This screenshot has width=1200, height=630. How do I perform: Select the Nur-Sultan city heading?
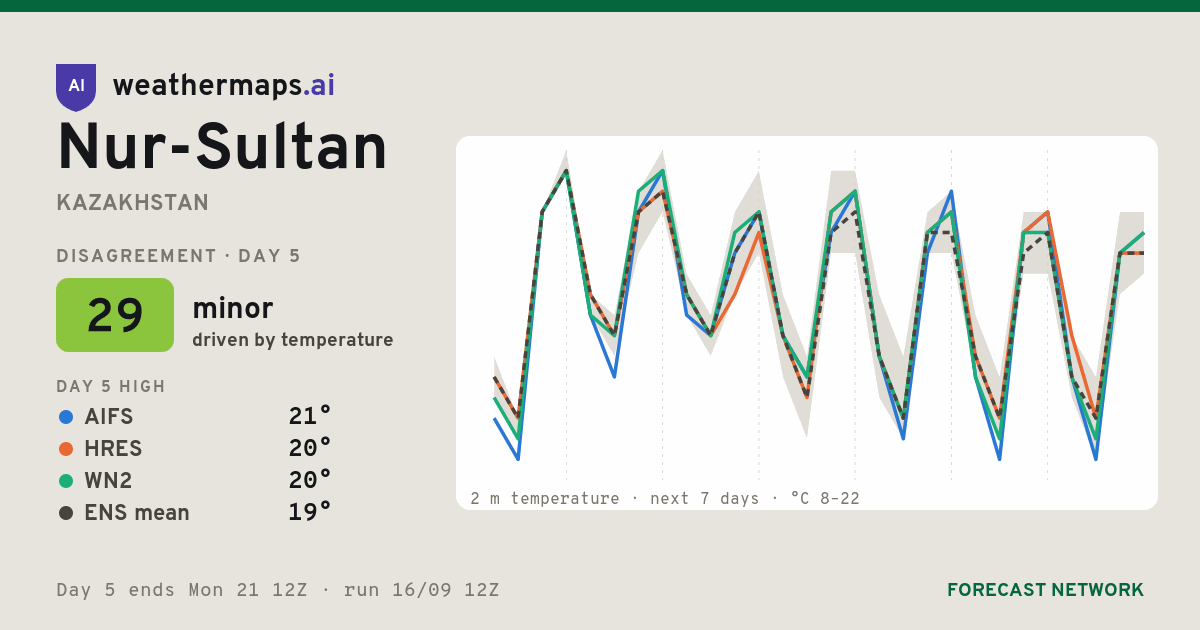[x=222, y=147]
